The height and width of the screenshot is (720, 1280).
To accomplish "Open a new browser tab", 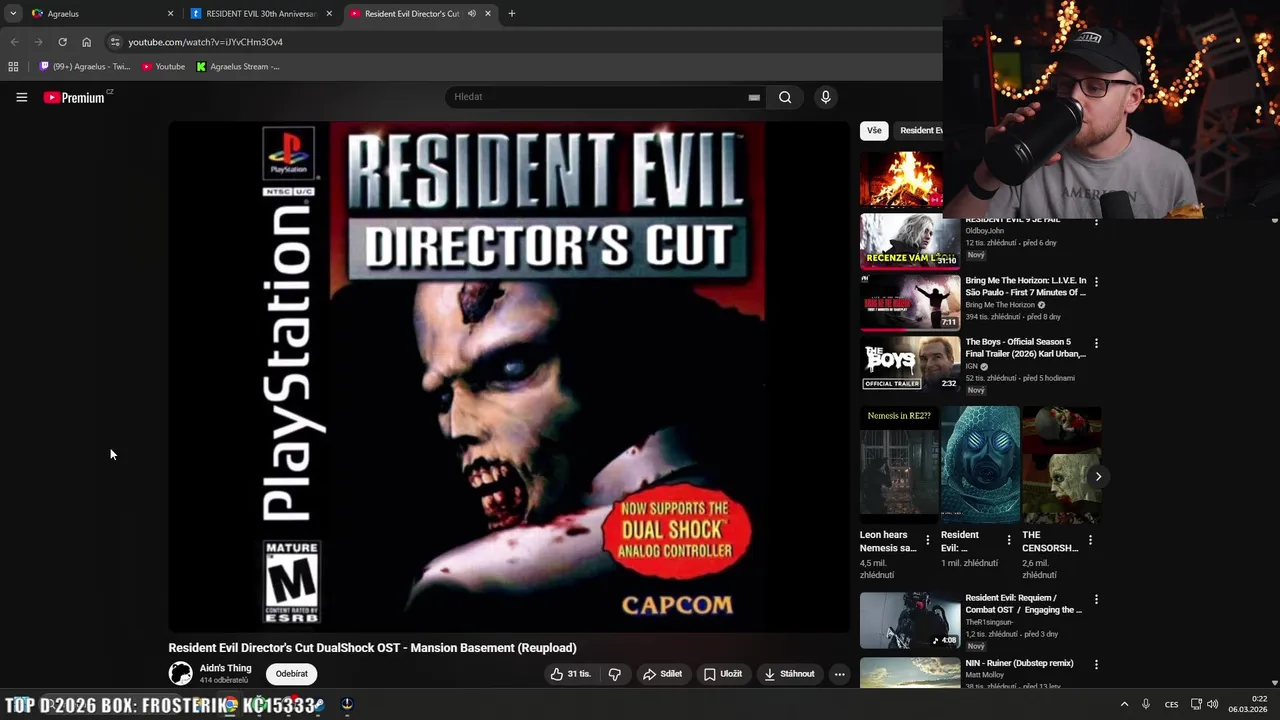I will (x=512, y=14).
